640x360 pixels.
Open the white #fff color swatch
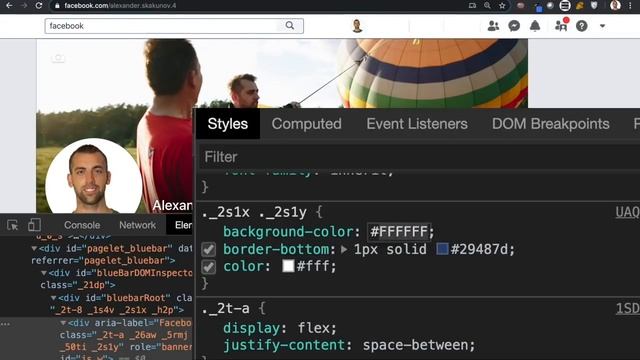point(288,266)
